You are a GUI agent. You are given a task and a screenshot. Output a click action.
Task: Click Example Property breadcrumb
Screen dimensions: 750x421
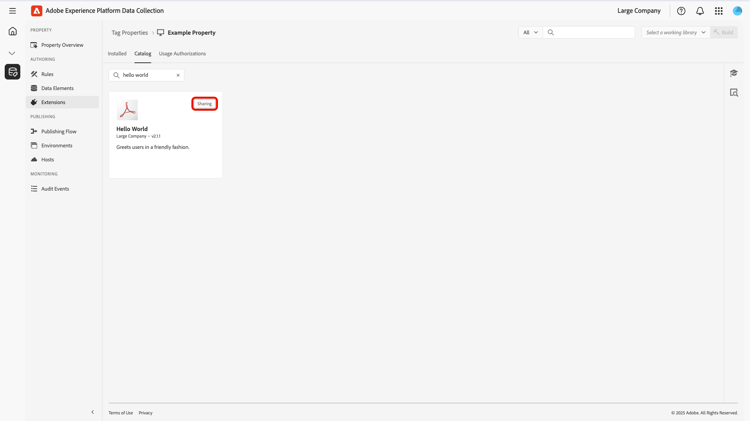[x=191, y=33]
